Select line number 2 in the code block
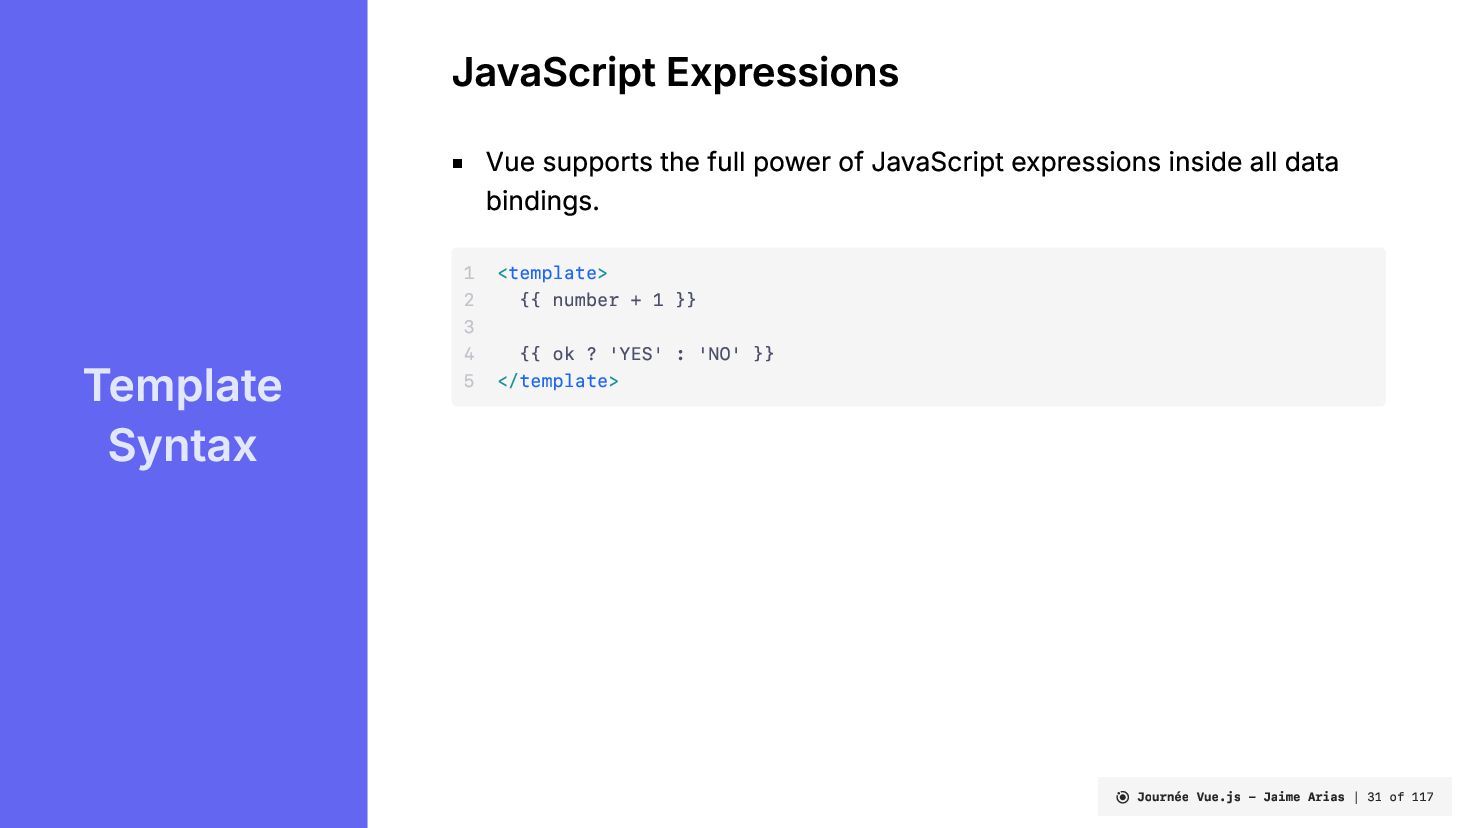Screen dimensions: 1470x828 point(469,300)
